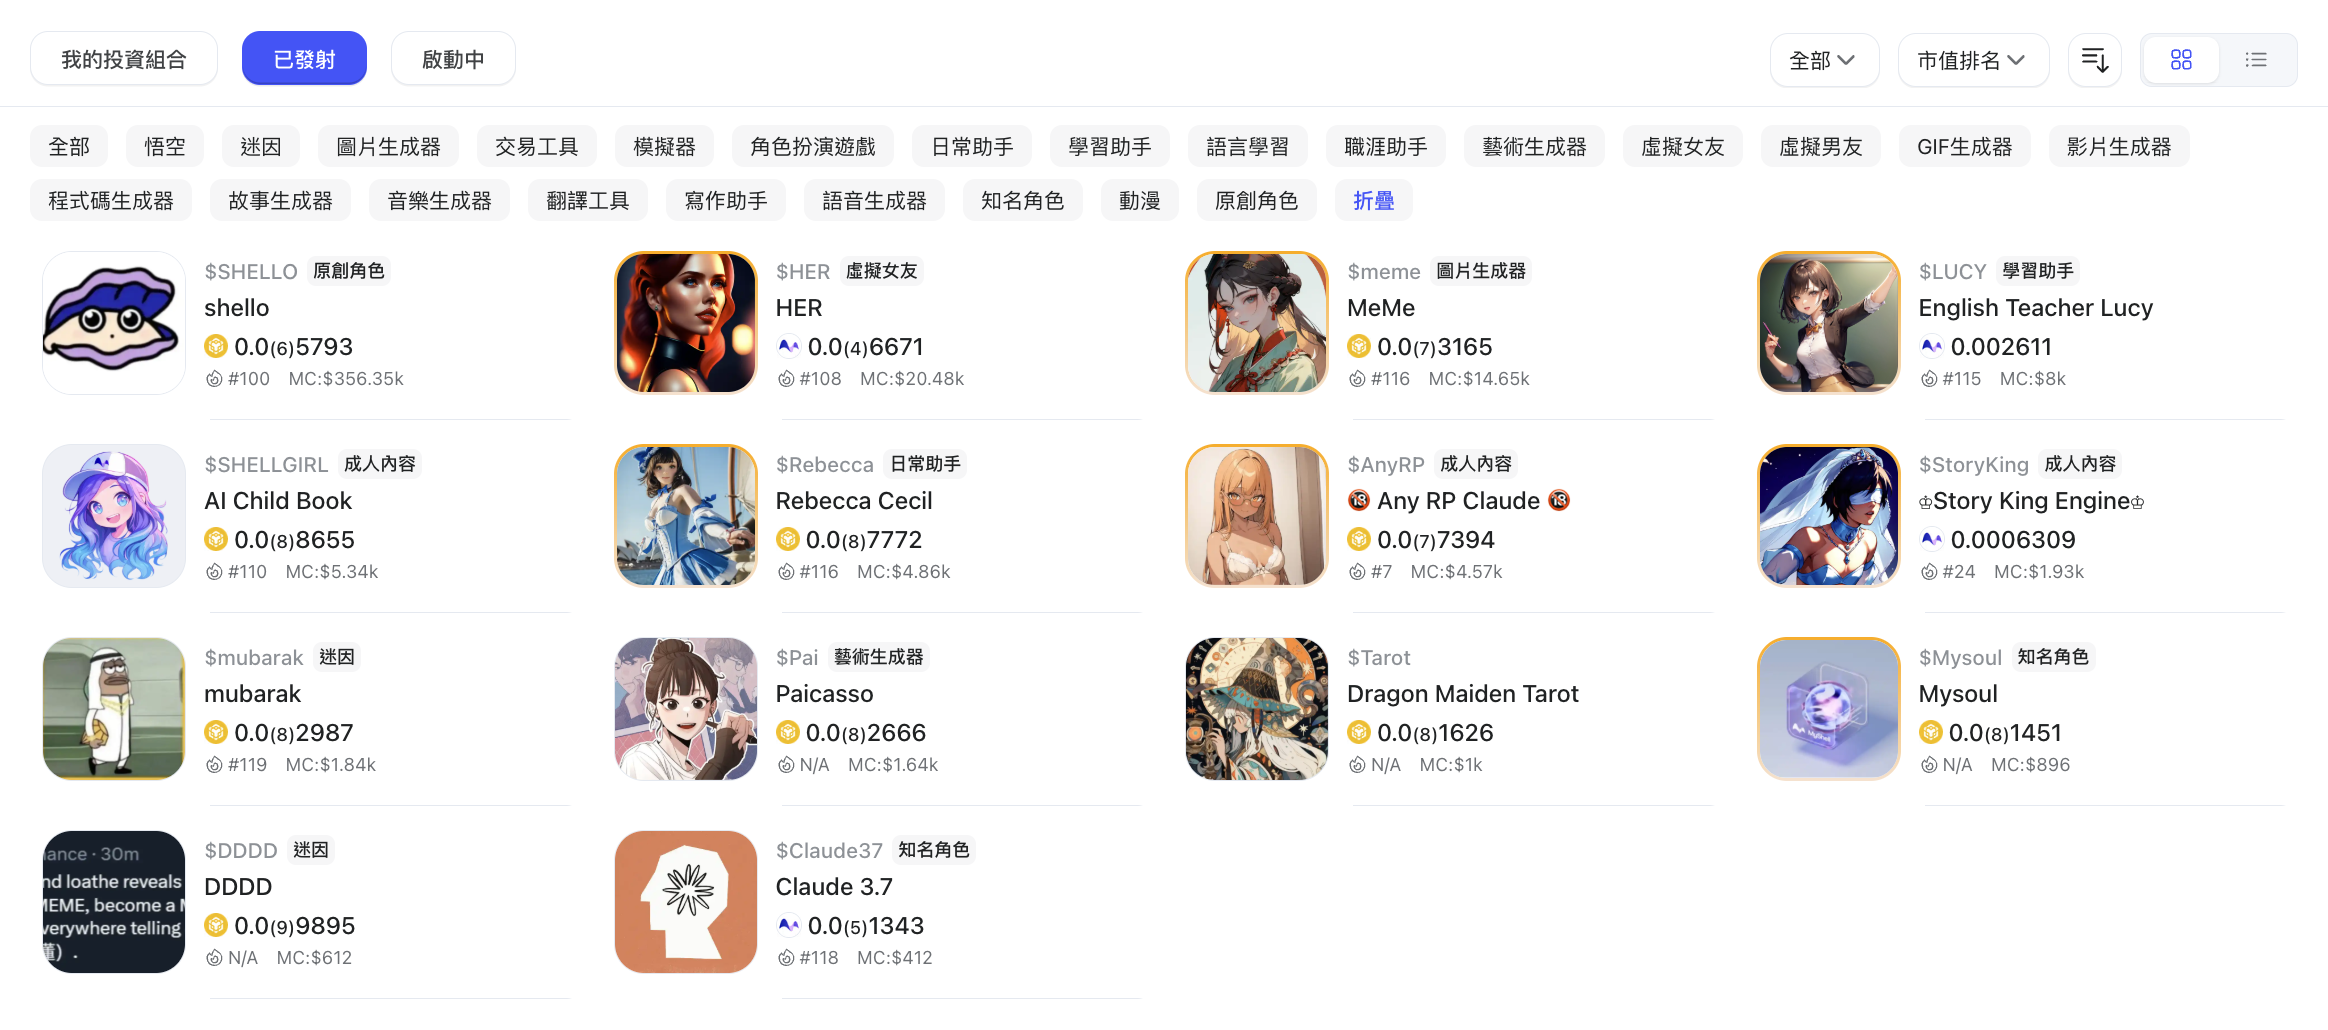Open the Mysoul purple orb icon
This screenshot has width=2328, height=1030.
pos(1829,709)
